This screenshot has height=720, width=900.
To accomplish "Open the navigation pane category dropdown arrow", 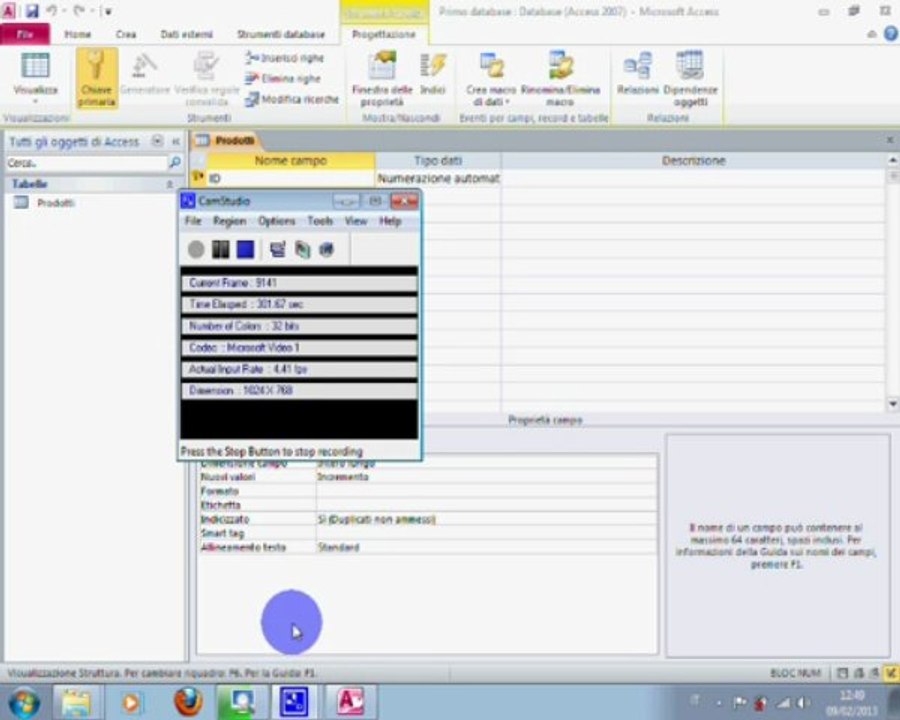I will (157, 141).
